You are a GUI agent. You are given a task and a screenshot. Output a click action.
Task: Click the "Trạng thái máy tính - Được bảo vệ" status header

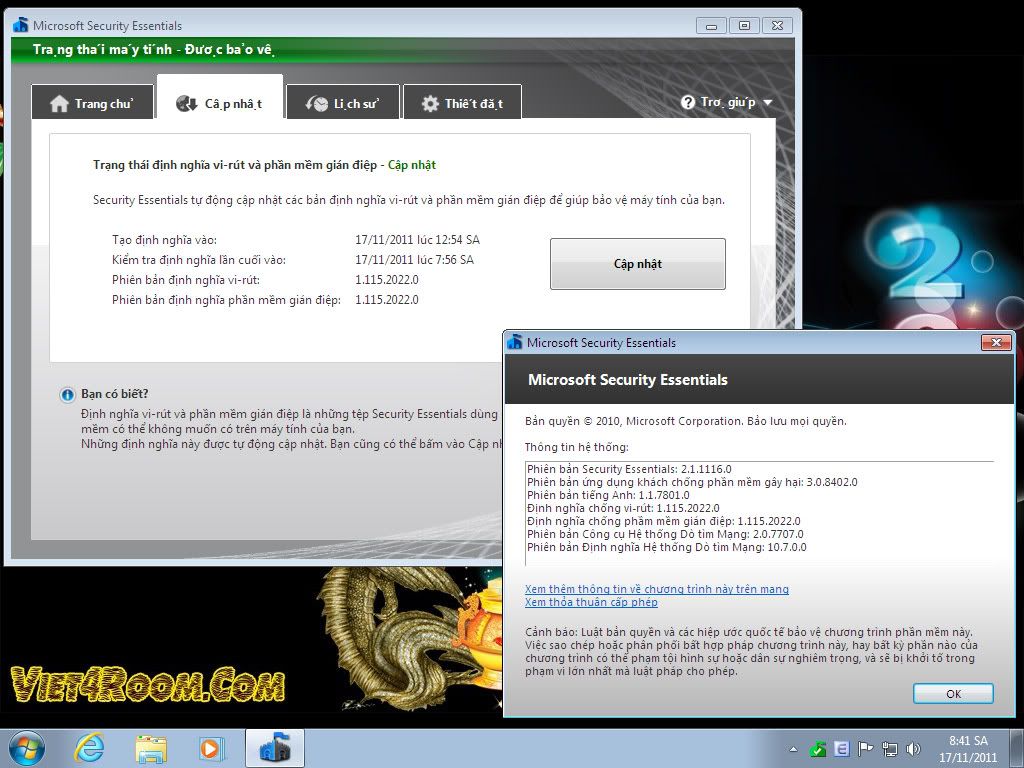(x=153, y=50)
